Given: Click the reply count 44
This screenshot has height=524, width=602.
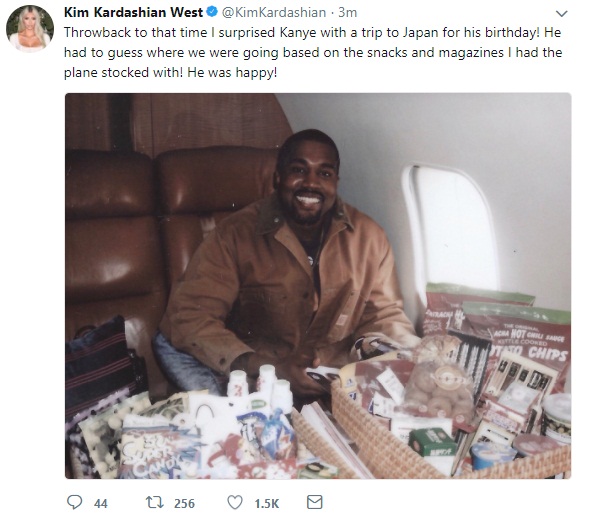Looking at the screenshot, I should [102, 504].
